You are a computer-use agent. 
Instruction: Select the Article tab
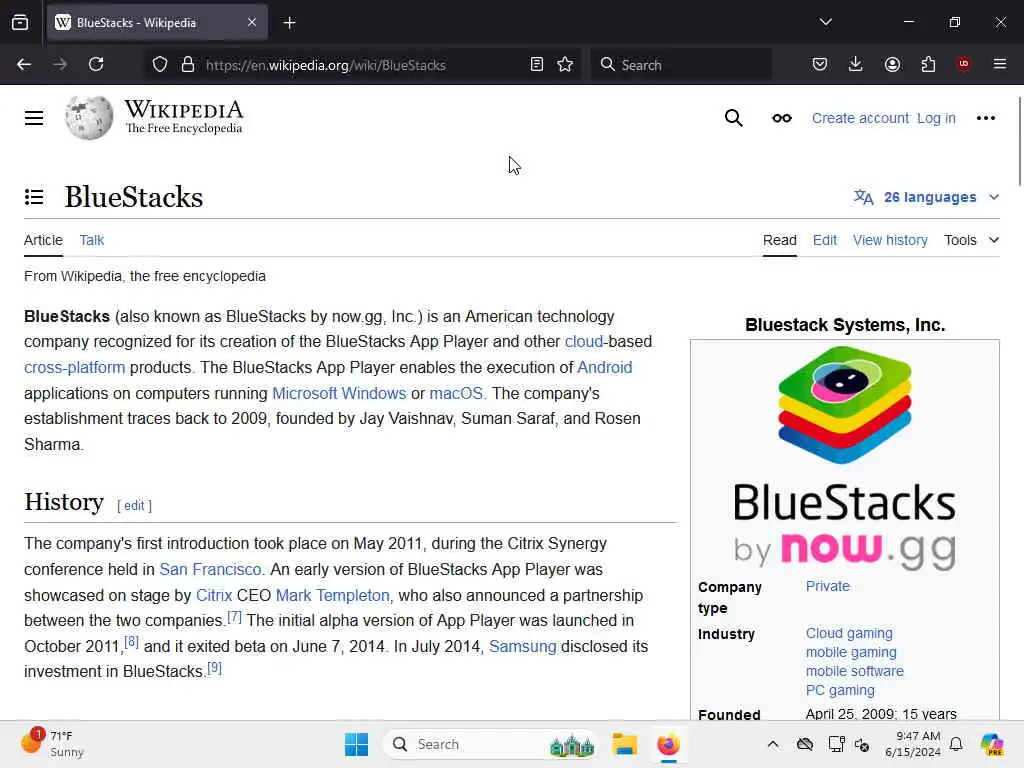point(43,240)
